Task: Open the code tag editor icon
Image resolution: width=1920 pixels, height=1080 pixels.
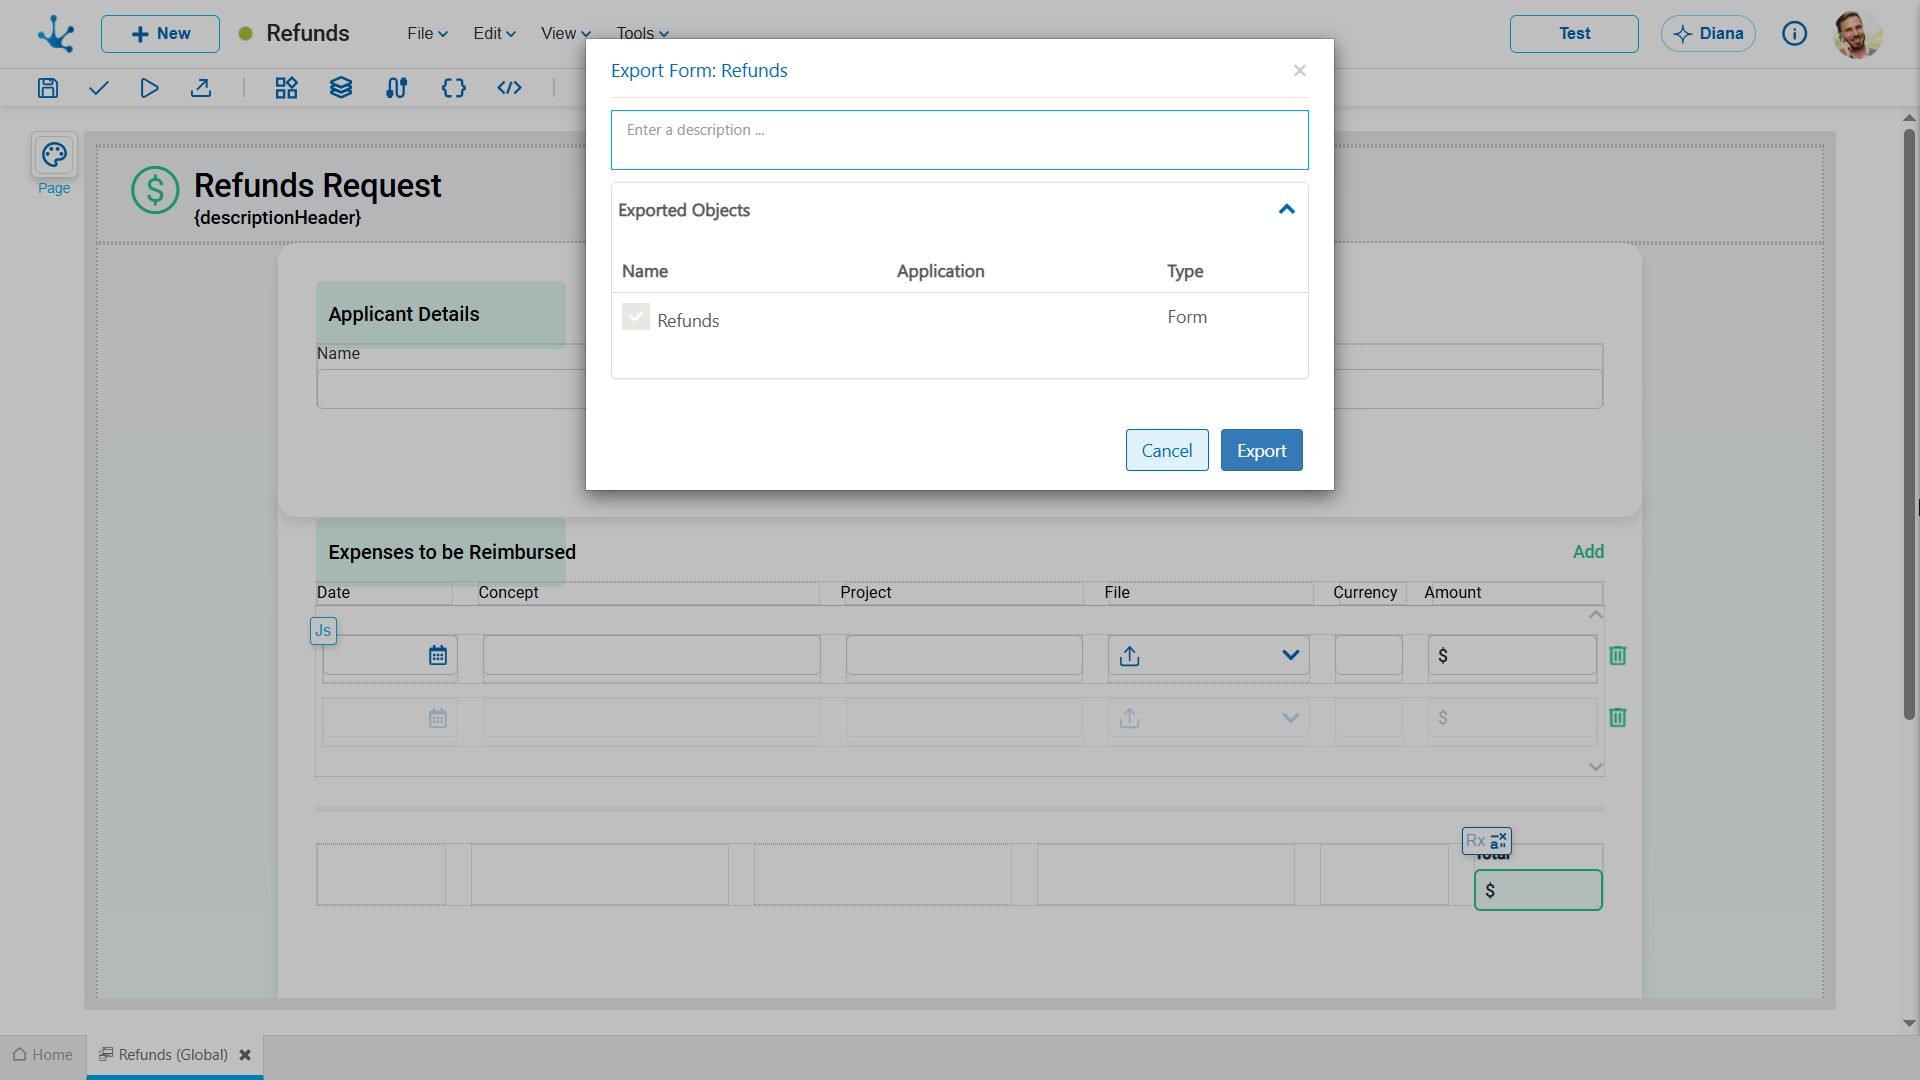Action: pos(510,88)
